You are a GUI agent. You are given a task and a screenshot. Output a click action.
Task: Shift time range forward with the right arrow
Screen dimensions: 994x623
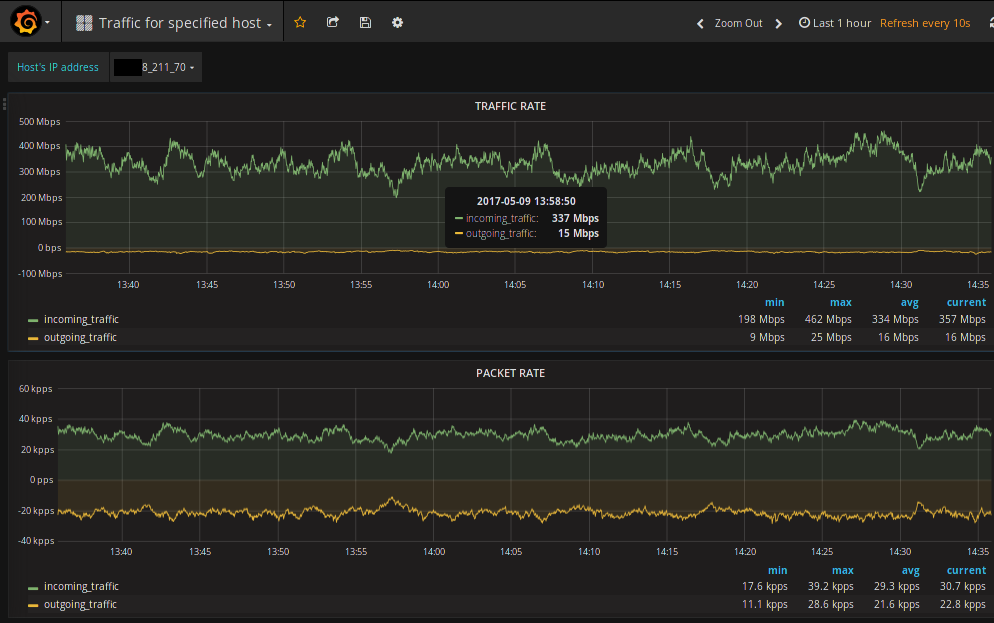pos(779,23)
